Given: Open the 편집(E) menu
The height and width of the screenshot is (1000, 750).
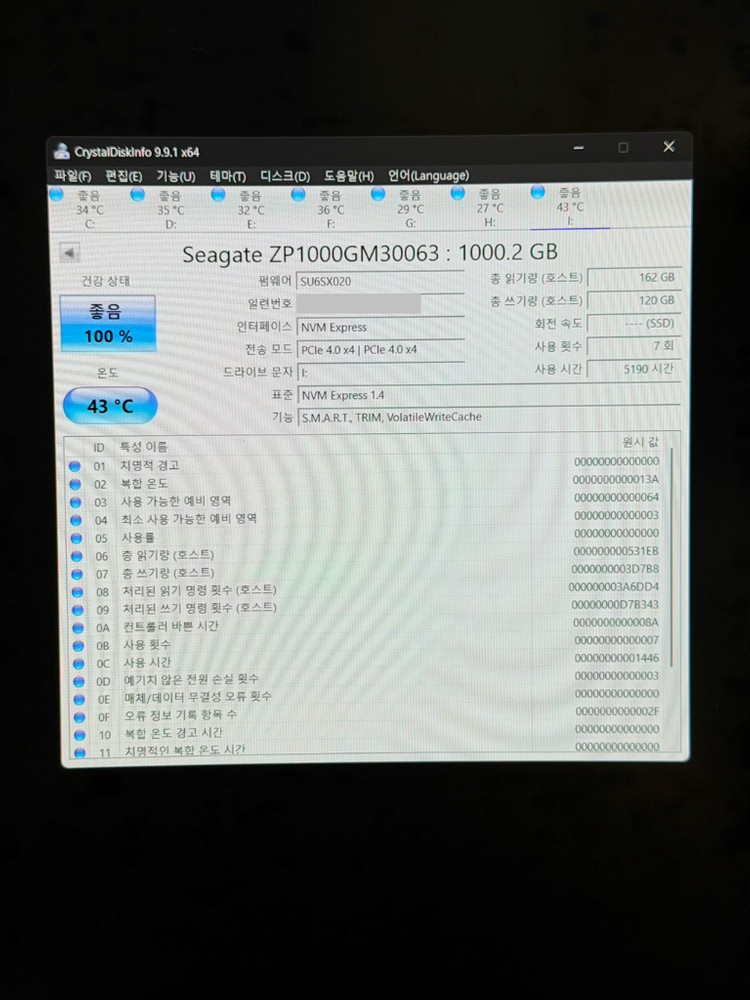Looking at the screenshot, I should (x=124, y=176).
